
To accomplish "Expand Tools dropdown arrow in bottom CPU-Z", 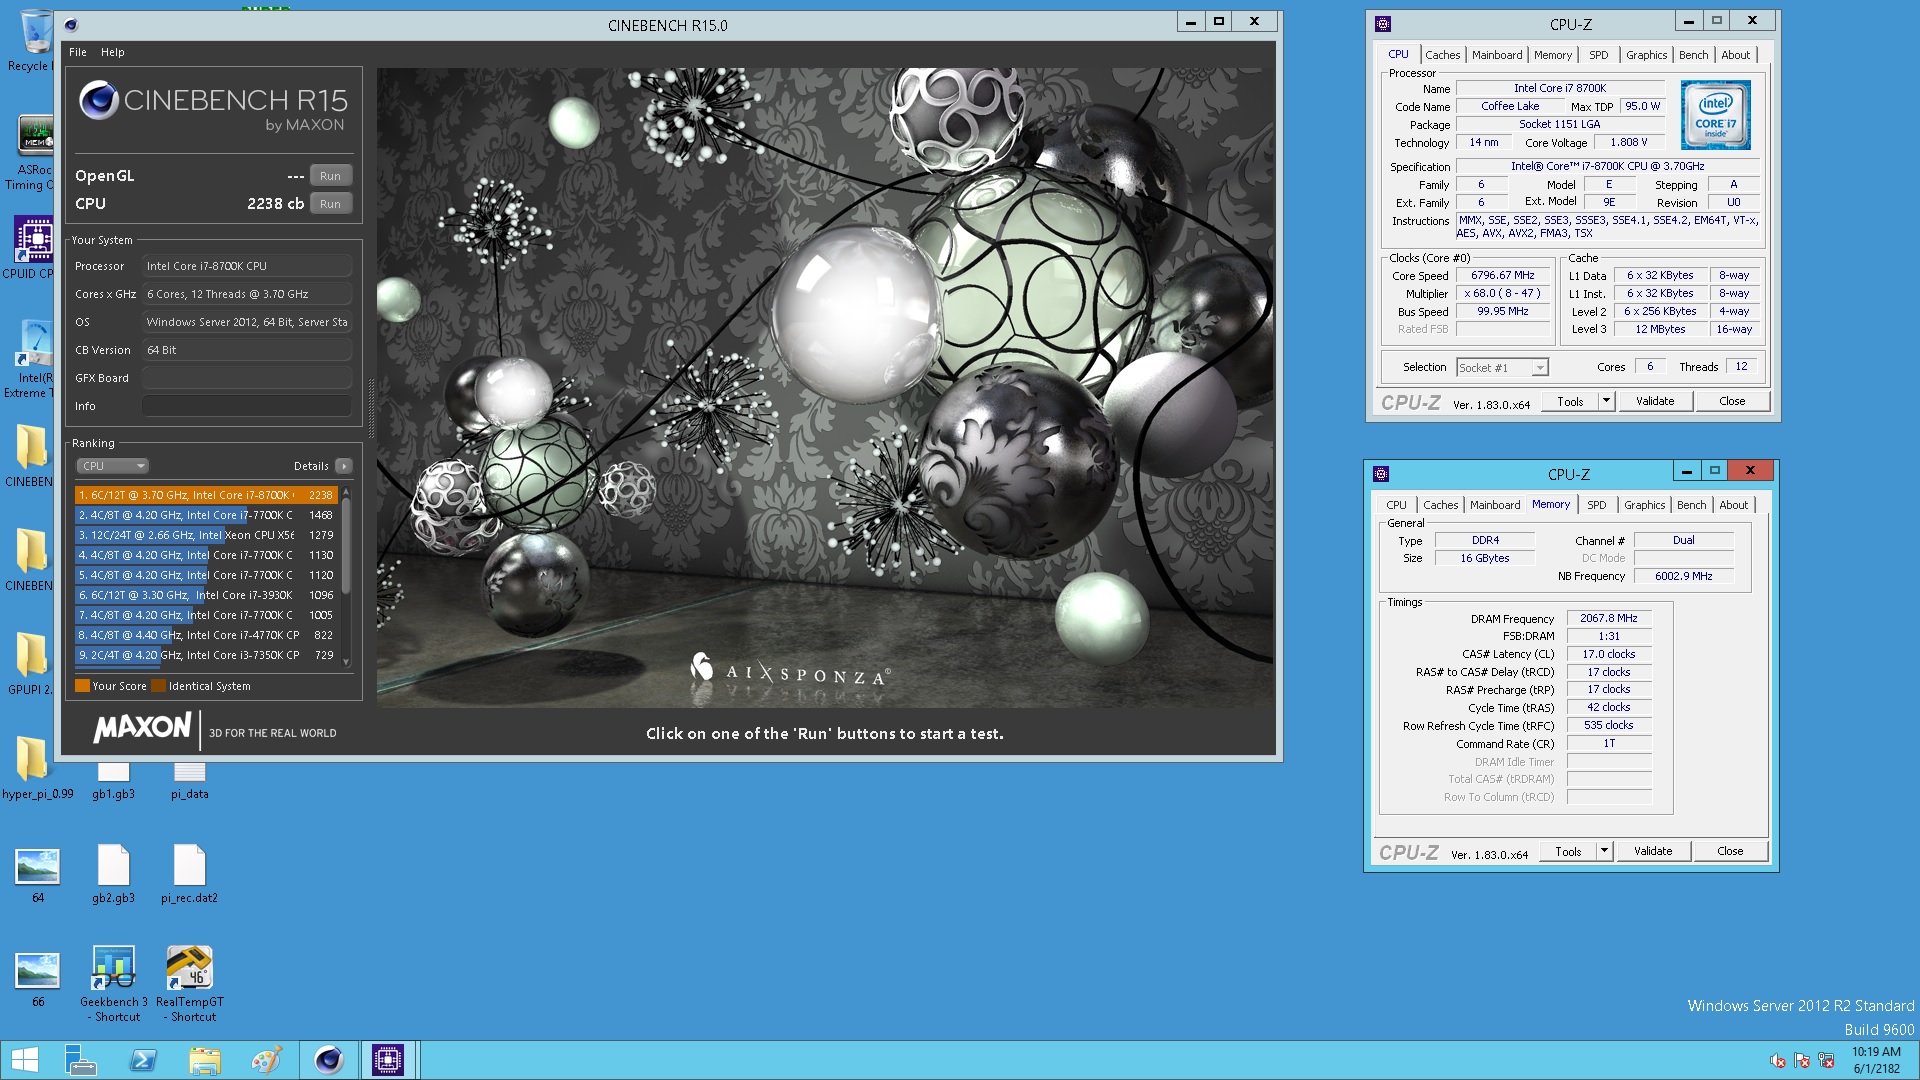I will click(1604, 851).
